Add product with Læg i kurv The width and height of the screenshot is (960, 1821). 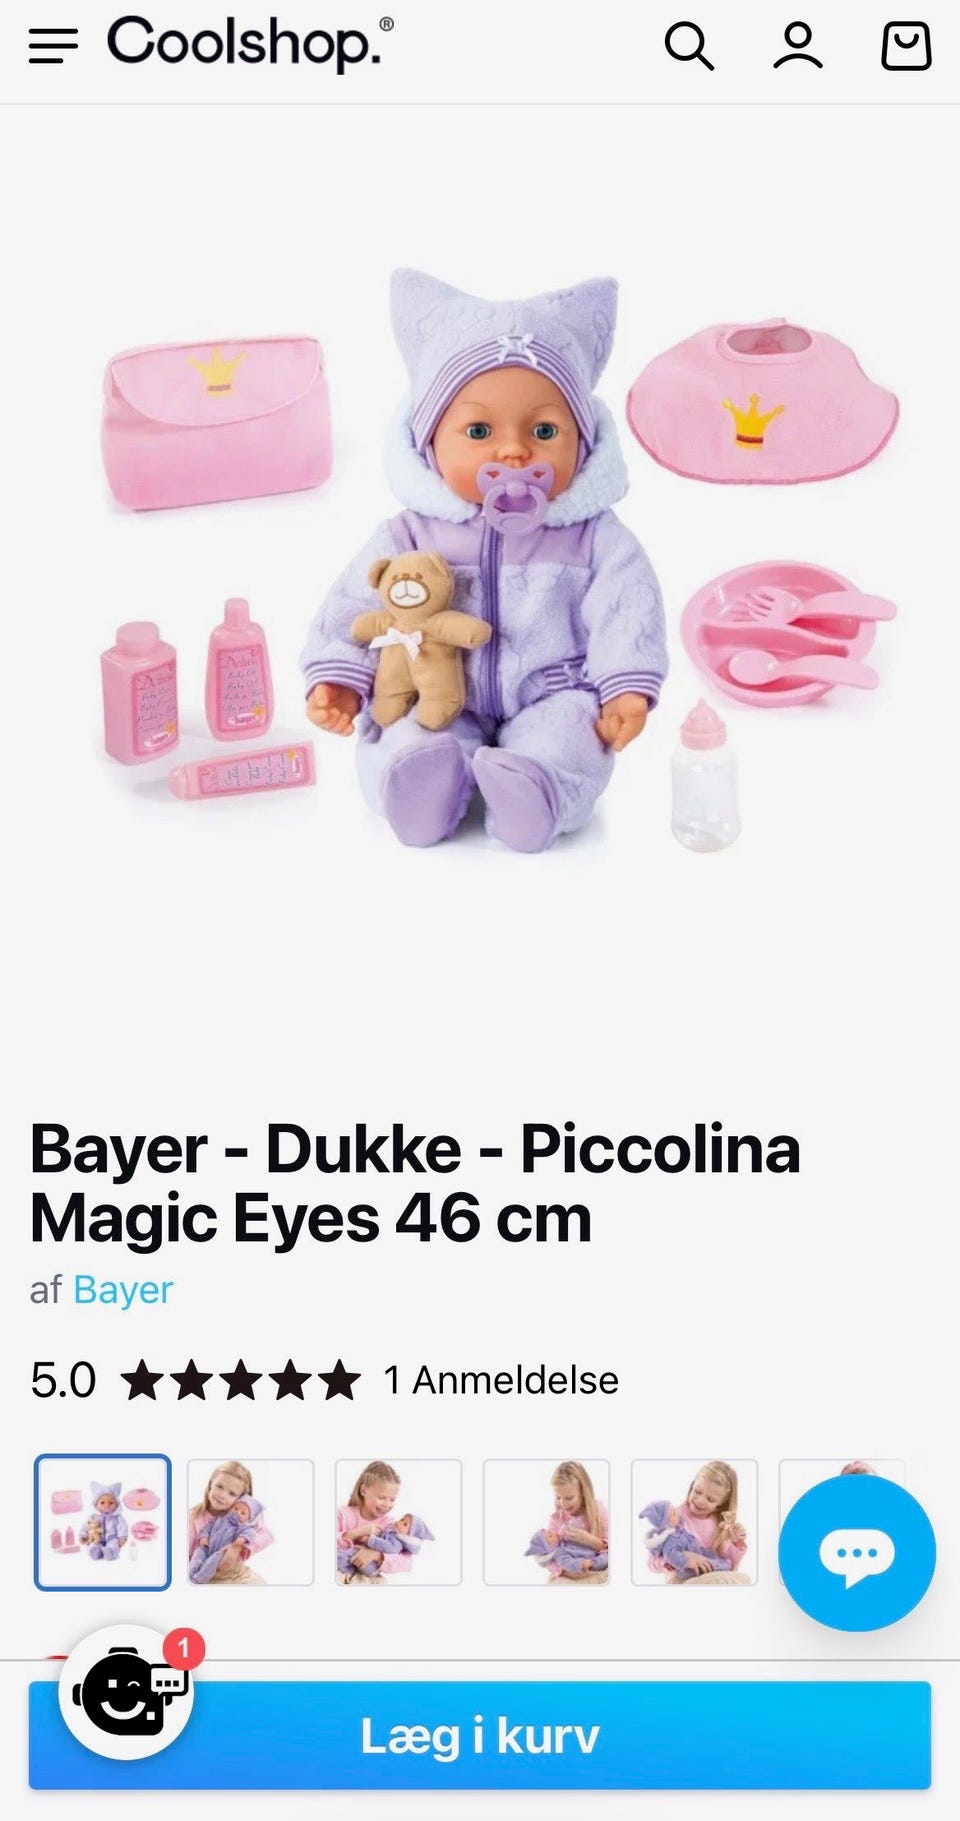pos(480,1735)
